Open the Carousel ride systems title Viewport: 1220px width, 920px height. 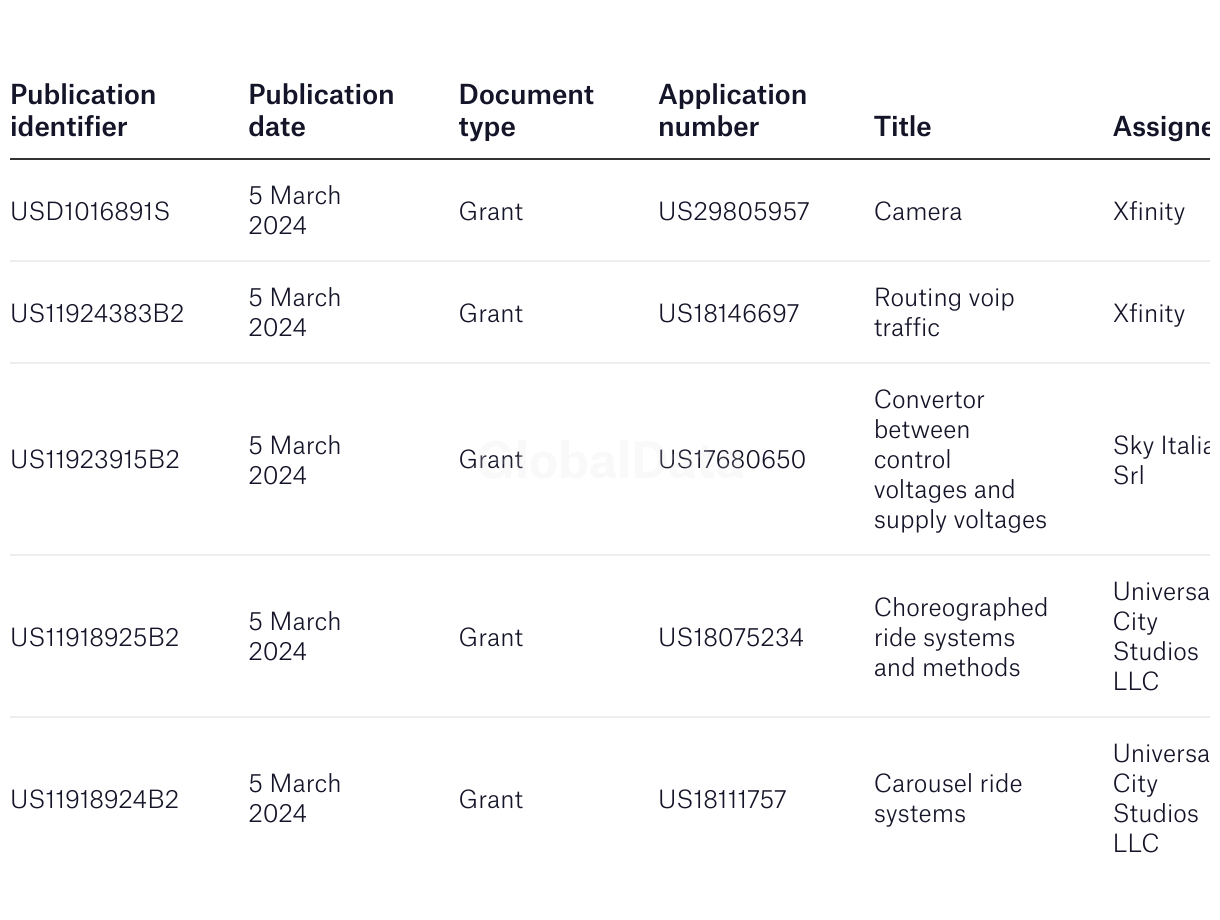pyautogui.click(x=947, y=798)
